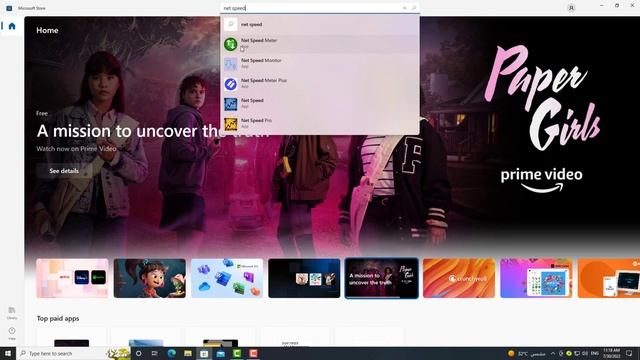Image resolution: width=640 pixels, height=360 pixels.
Task: Click the search magnifier button in the search box
Action: tap(413, 8)
